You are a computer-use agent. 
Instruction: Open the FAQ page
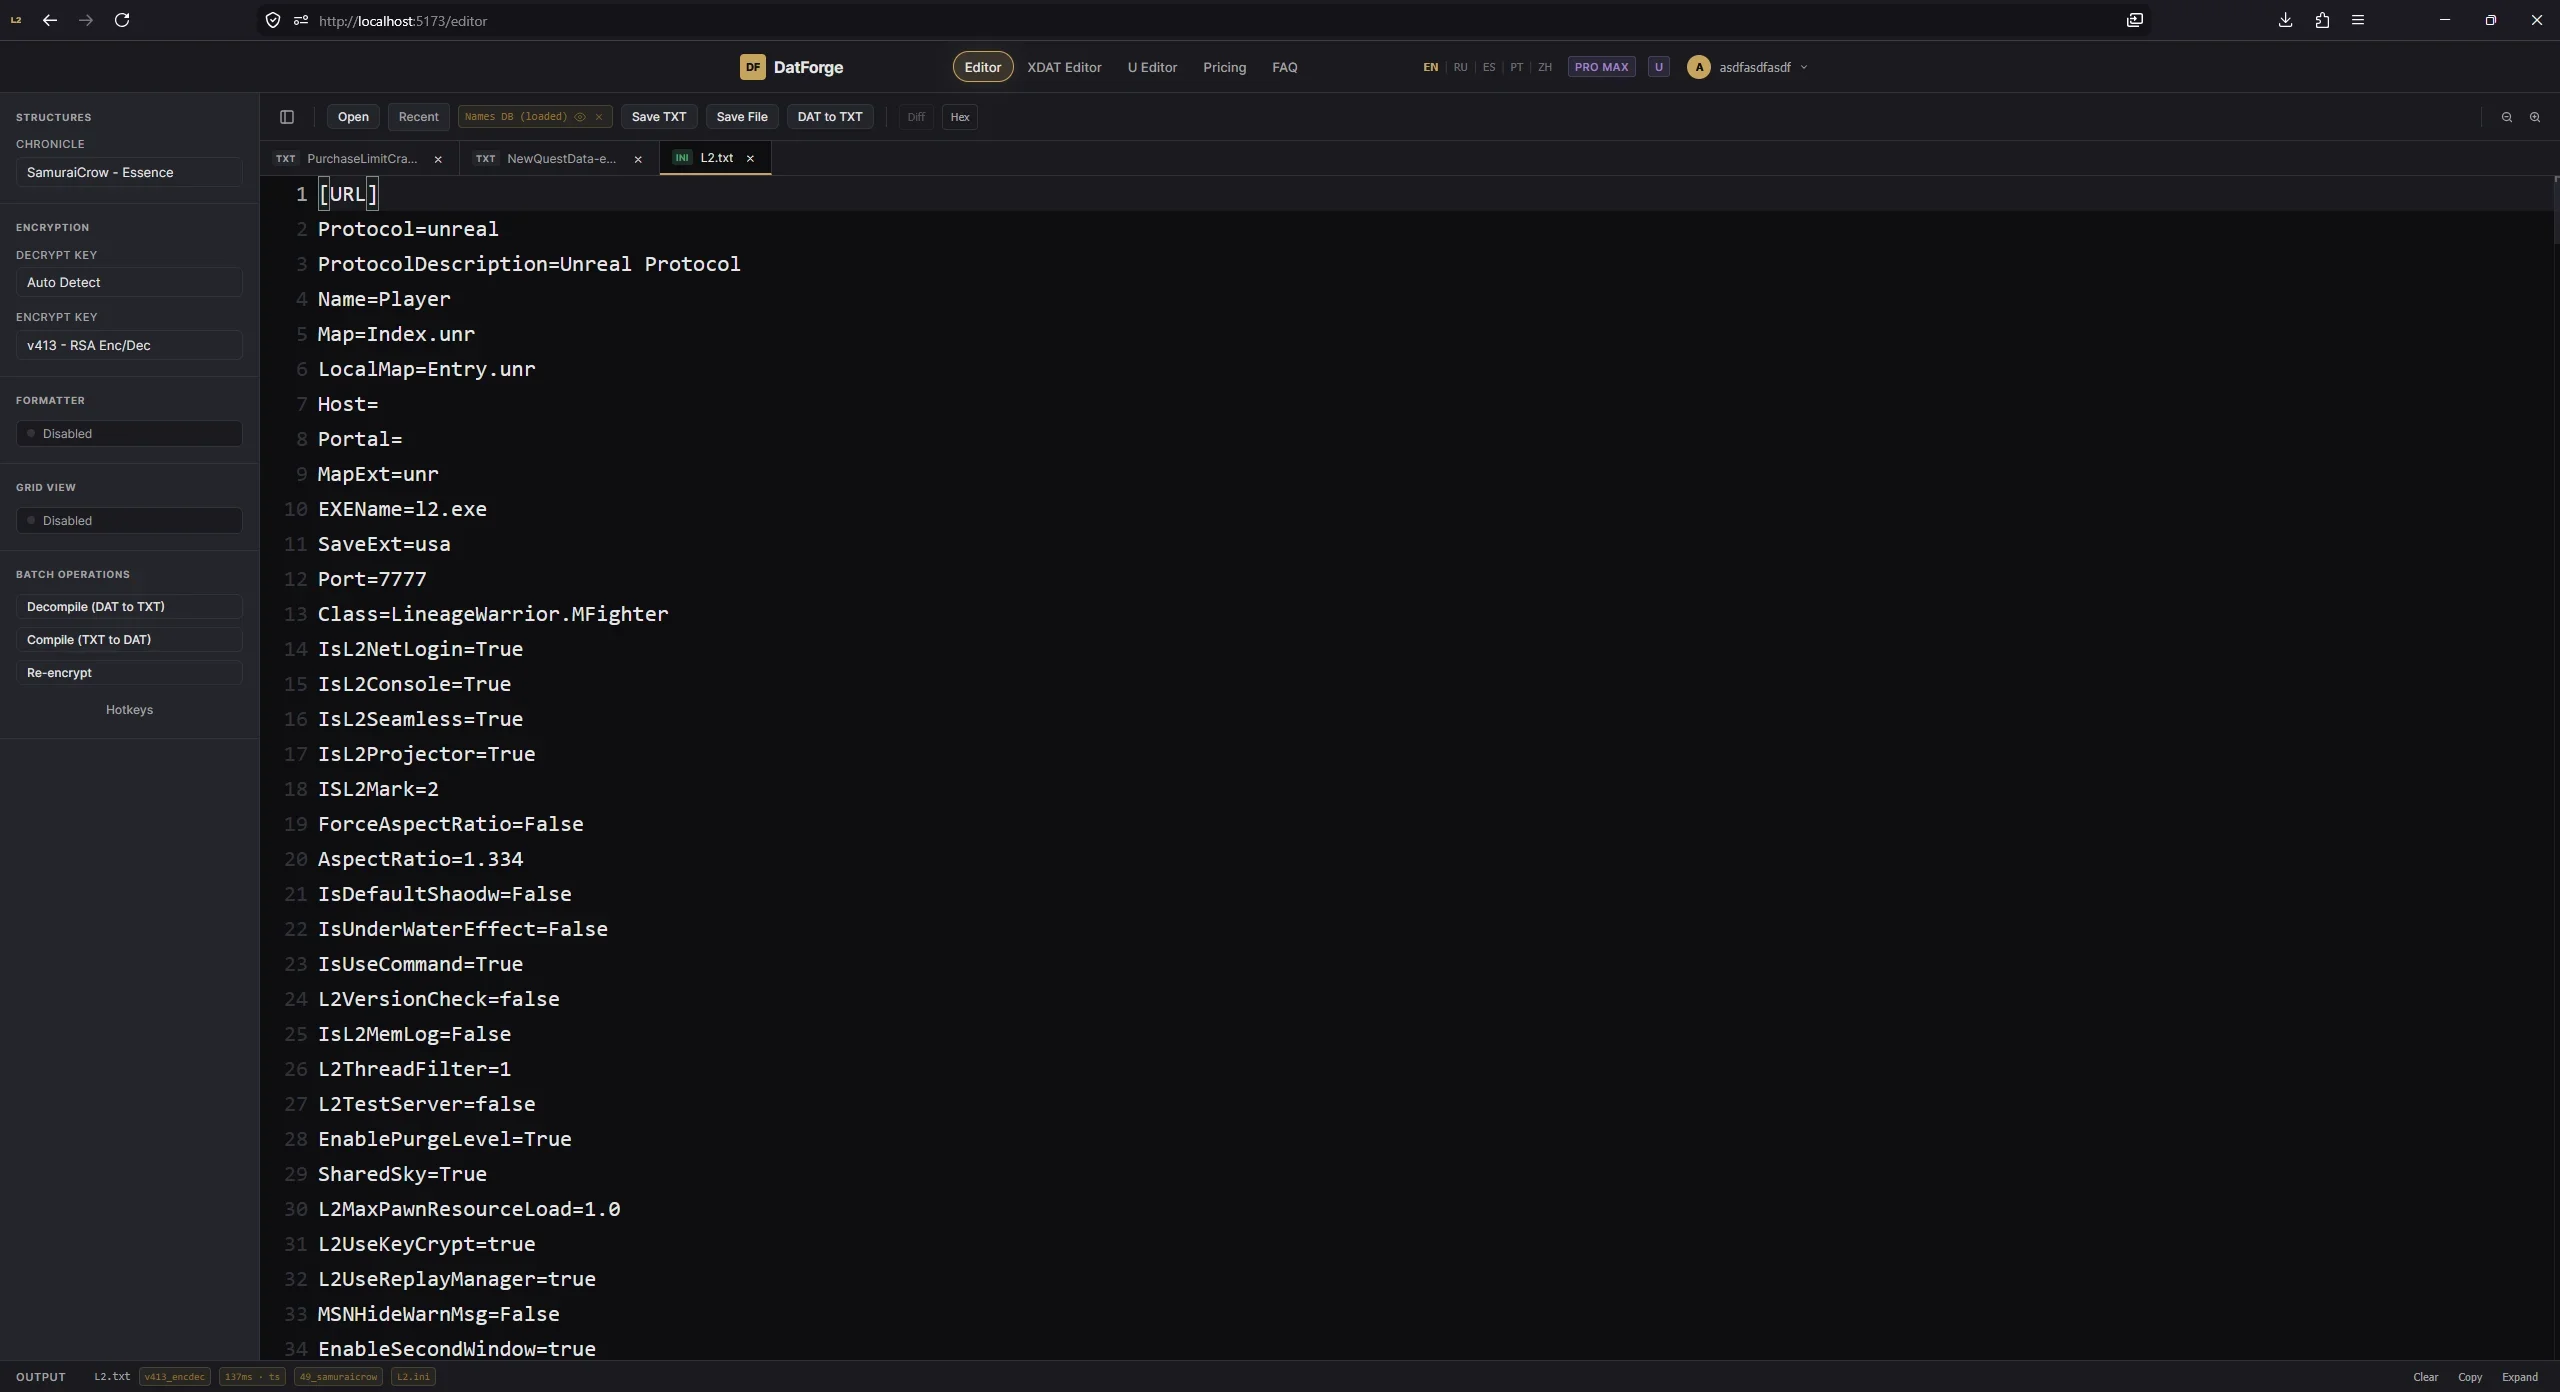click(x=1284, y=67)
